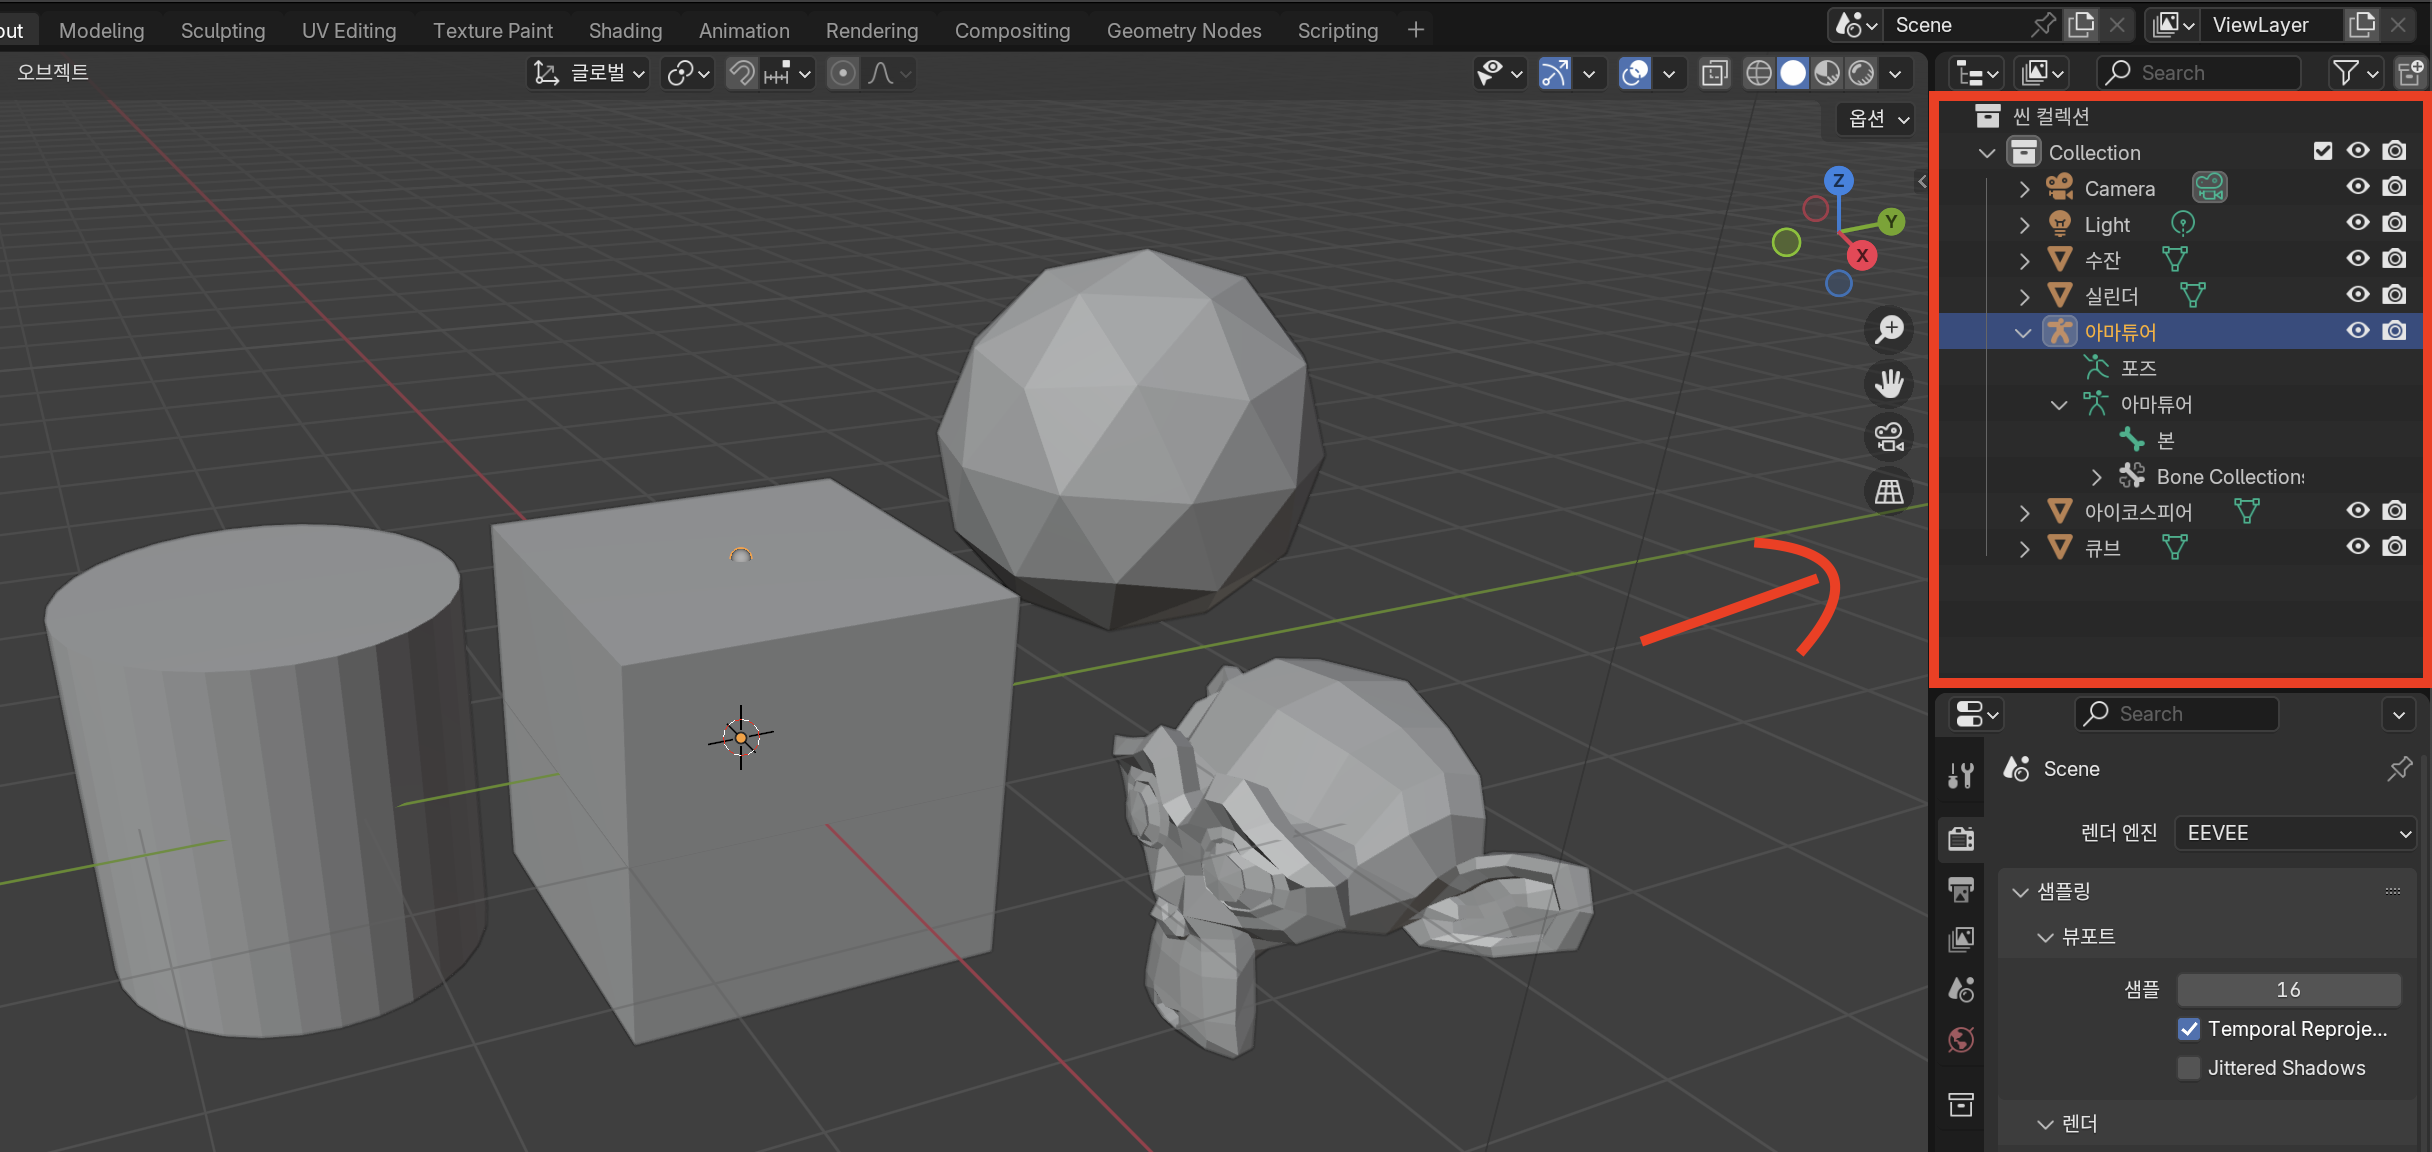Click the outliner Search field
The height and width of the screenshot is (1152, 2432).
pyautogui.click(x=2200, y=73)
